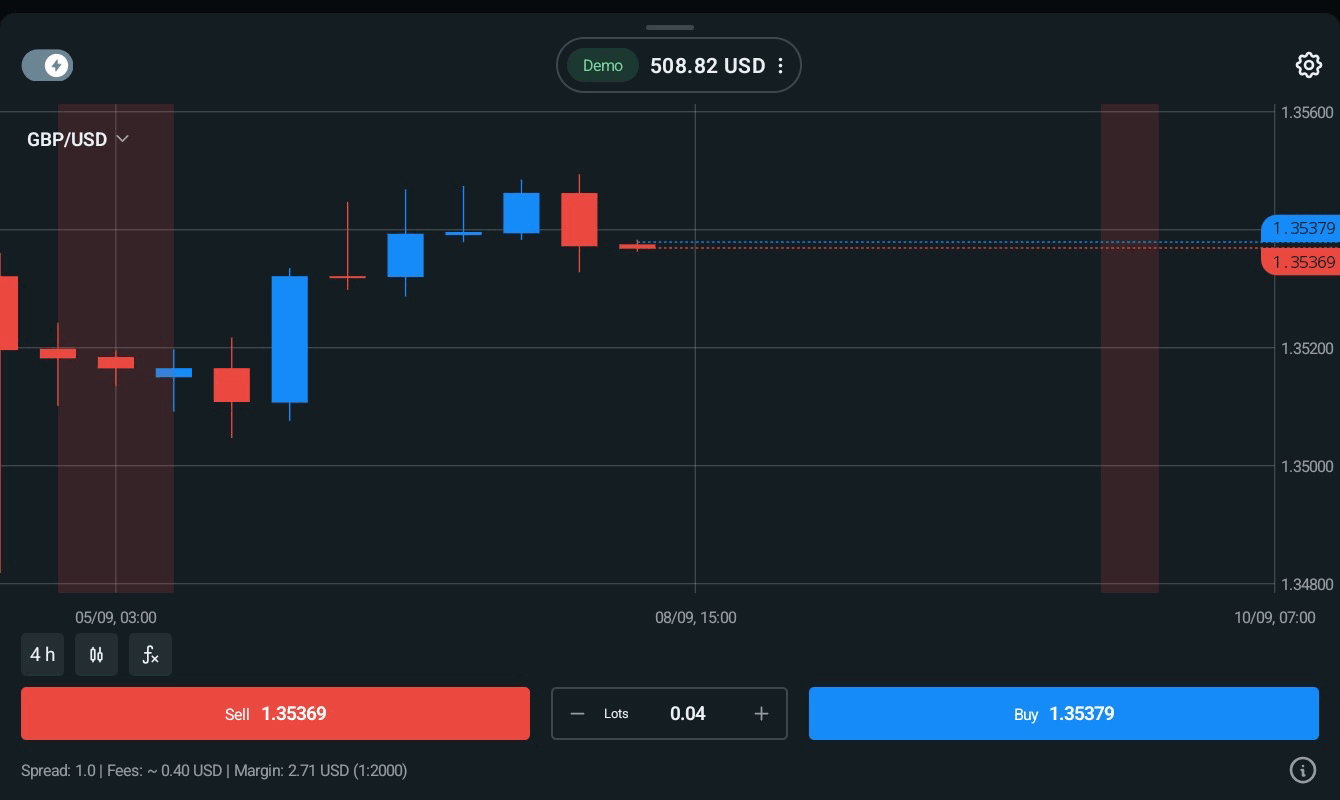Click the 08/09, 15:00 time label
This screenshot has height=800, width=1340.
point(696,618)
